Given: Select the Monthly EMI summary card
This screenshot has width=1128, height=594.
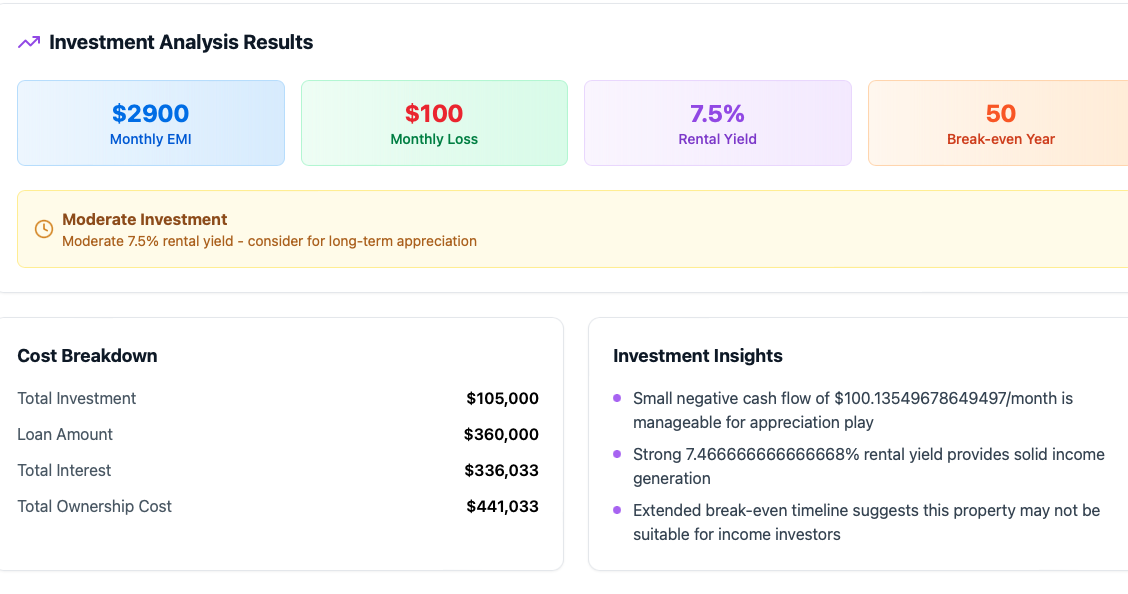Looking at the screenshot, I should [151, 123].
